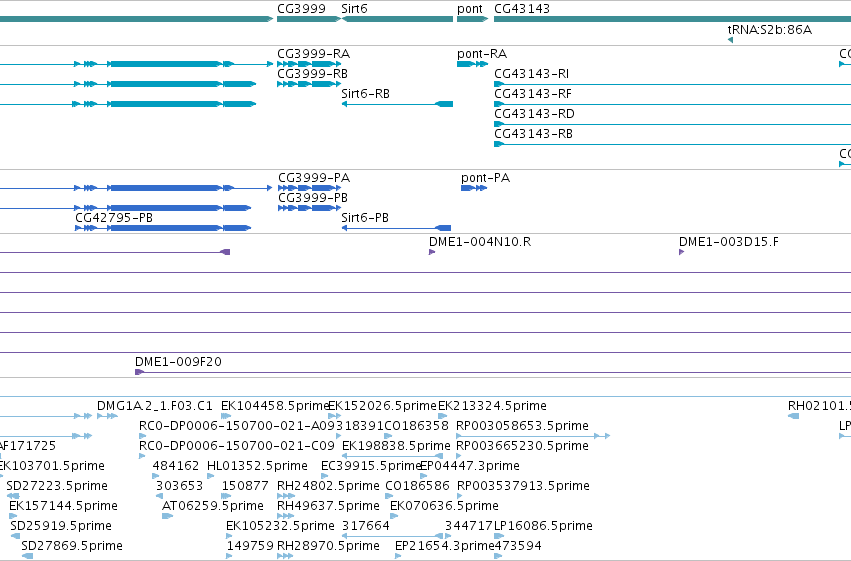Image resolution: width=851 pixels, height=561 pixels.
Task: Click the RH24802.5prime EST arrows
Action: tap(286, 496)
